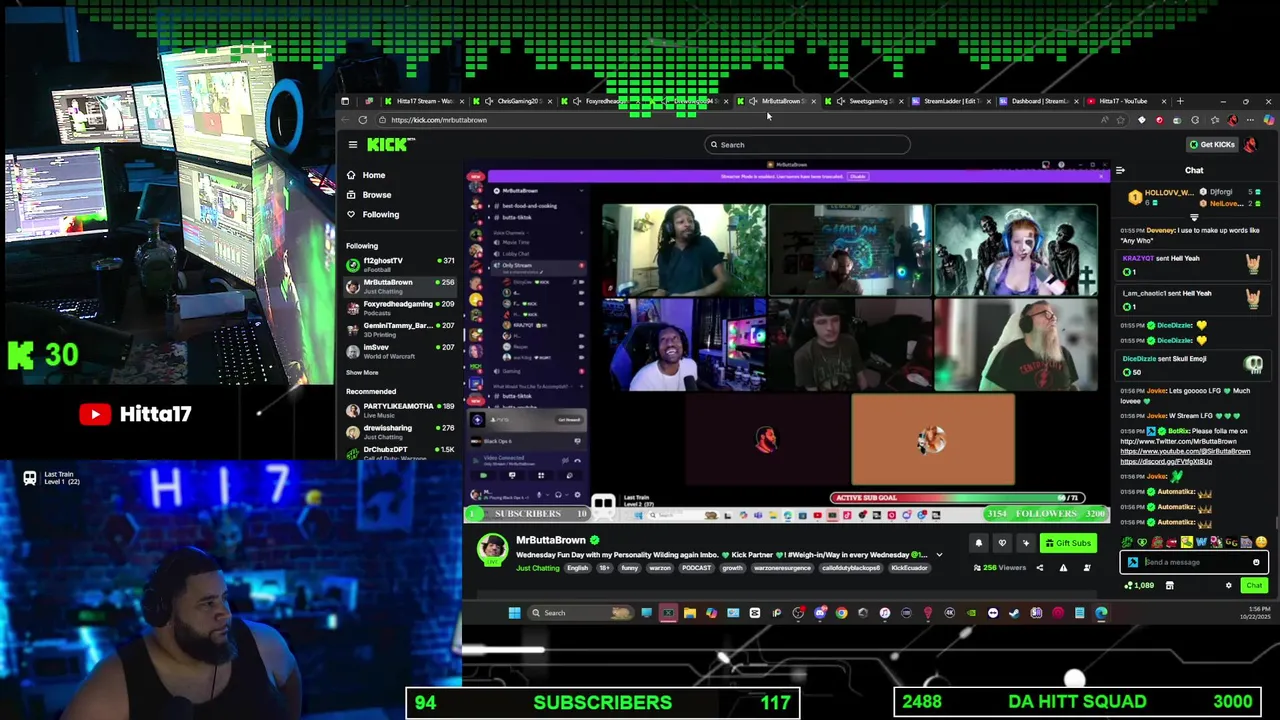Click MrButtaBrown channel avatar
Screen dimensions: 1280x720
491,548
